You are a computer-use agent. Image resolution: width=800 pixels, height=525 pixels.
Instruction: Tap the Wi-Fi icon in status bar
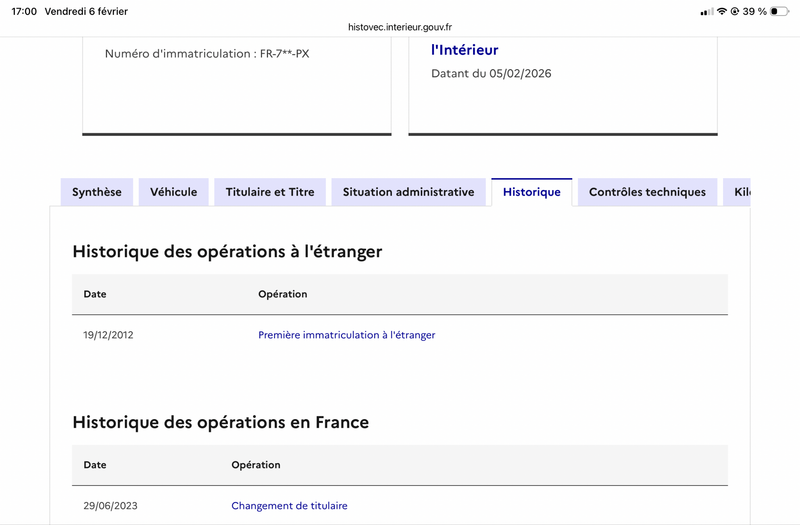click(x=722, y=11)
